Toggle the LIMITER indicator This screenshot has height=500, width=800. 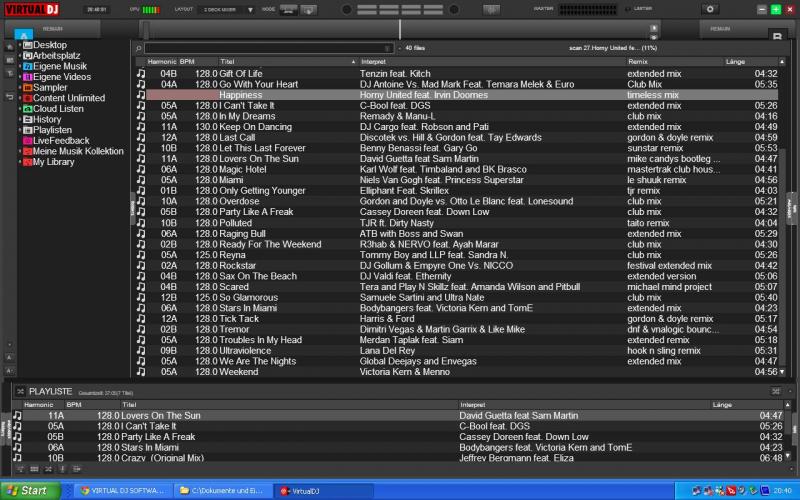tap(628, 9)
